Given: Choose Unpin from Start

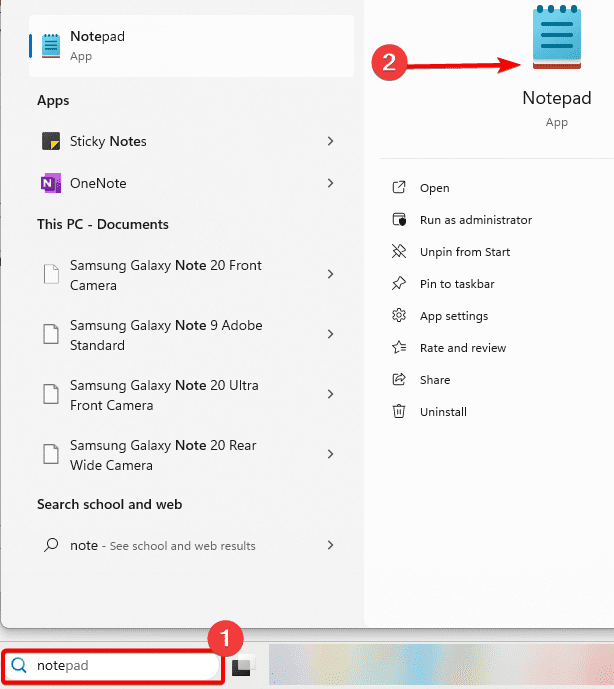Looking at the screenshot, I should [465, 252].
